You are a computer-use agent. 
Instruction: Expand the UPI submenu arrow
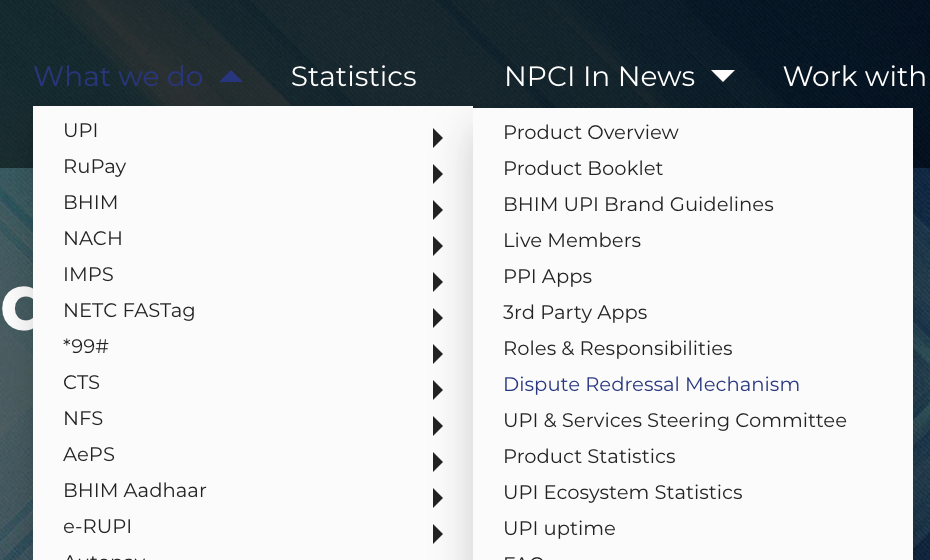click(437, 138)
